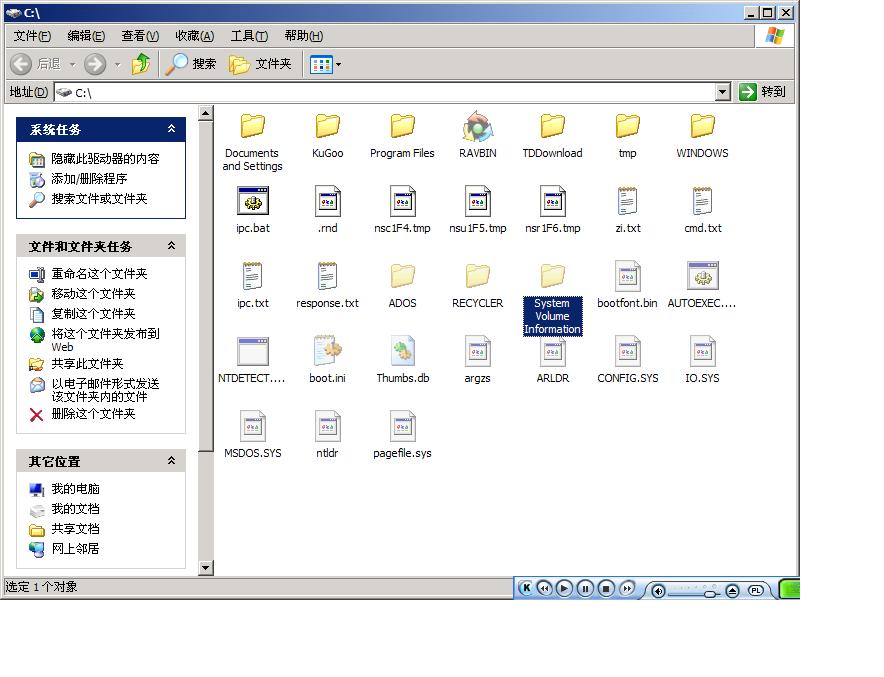Collapse the 系统任务 panel section
Screen dimensions: 884x677
[171, 129]
